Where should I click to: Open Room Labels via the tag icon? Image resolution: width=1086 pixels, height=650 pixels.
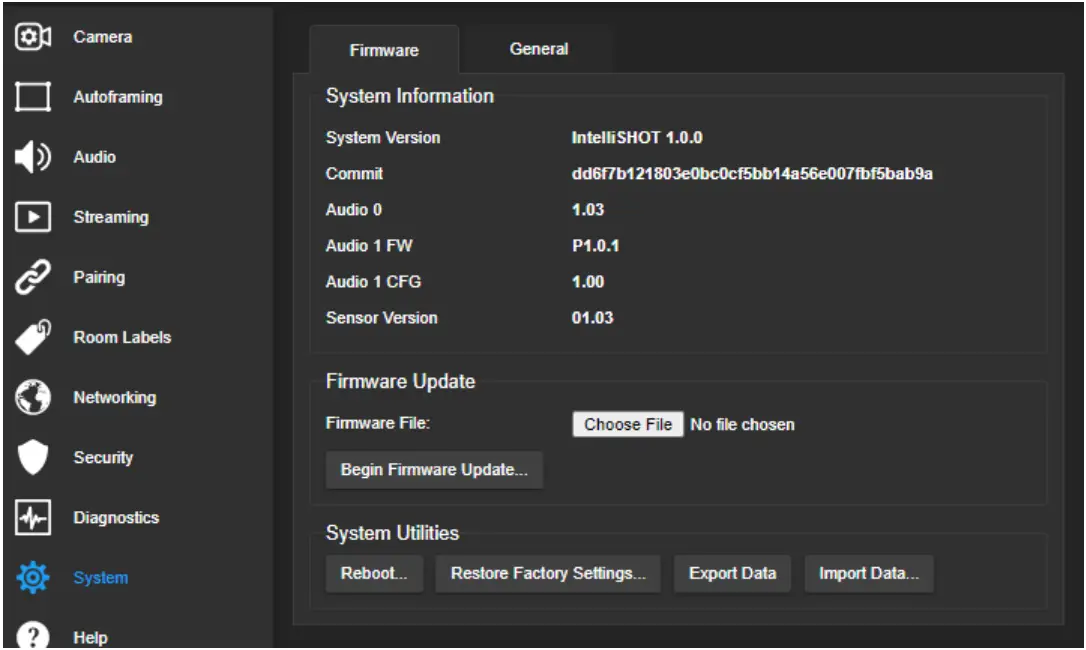33,337
